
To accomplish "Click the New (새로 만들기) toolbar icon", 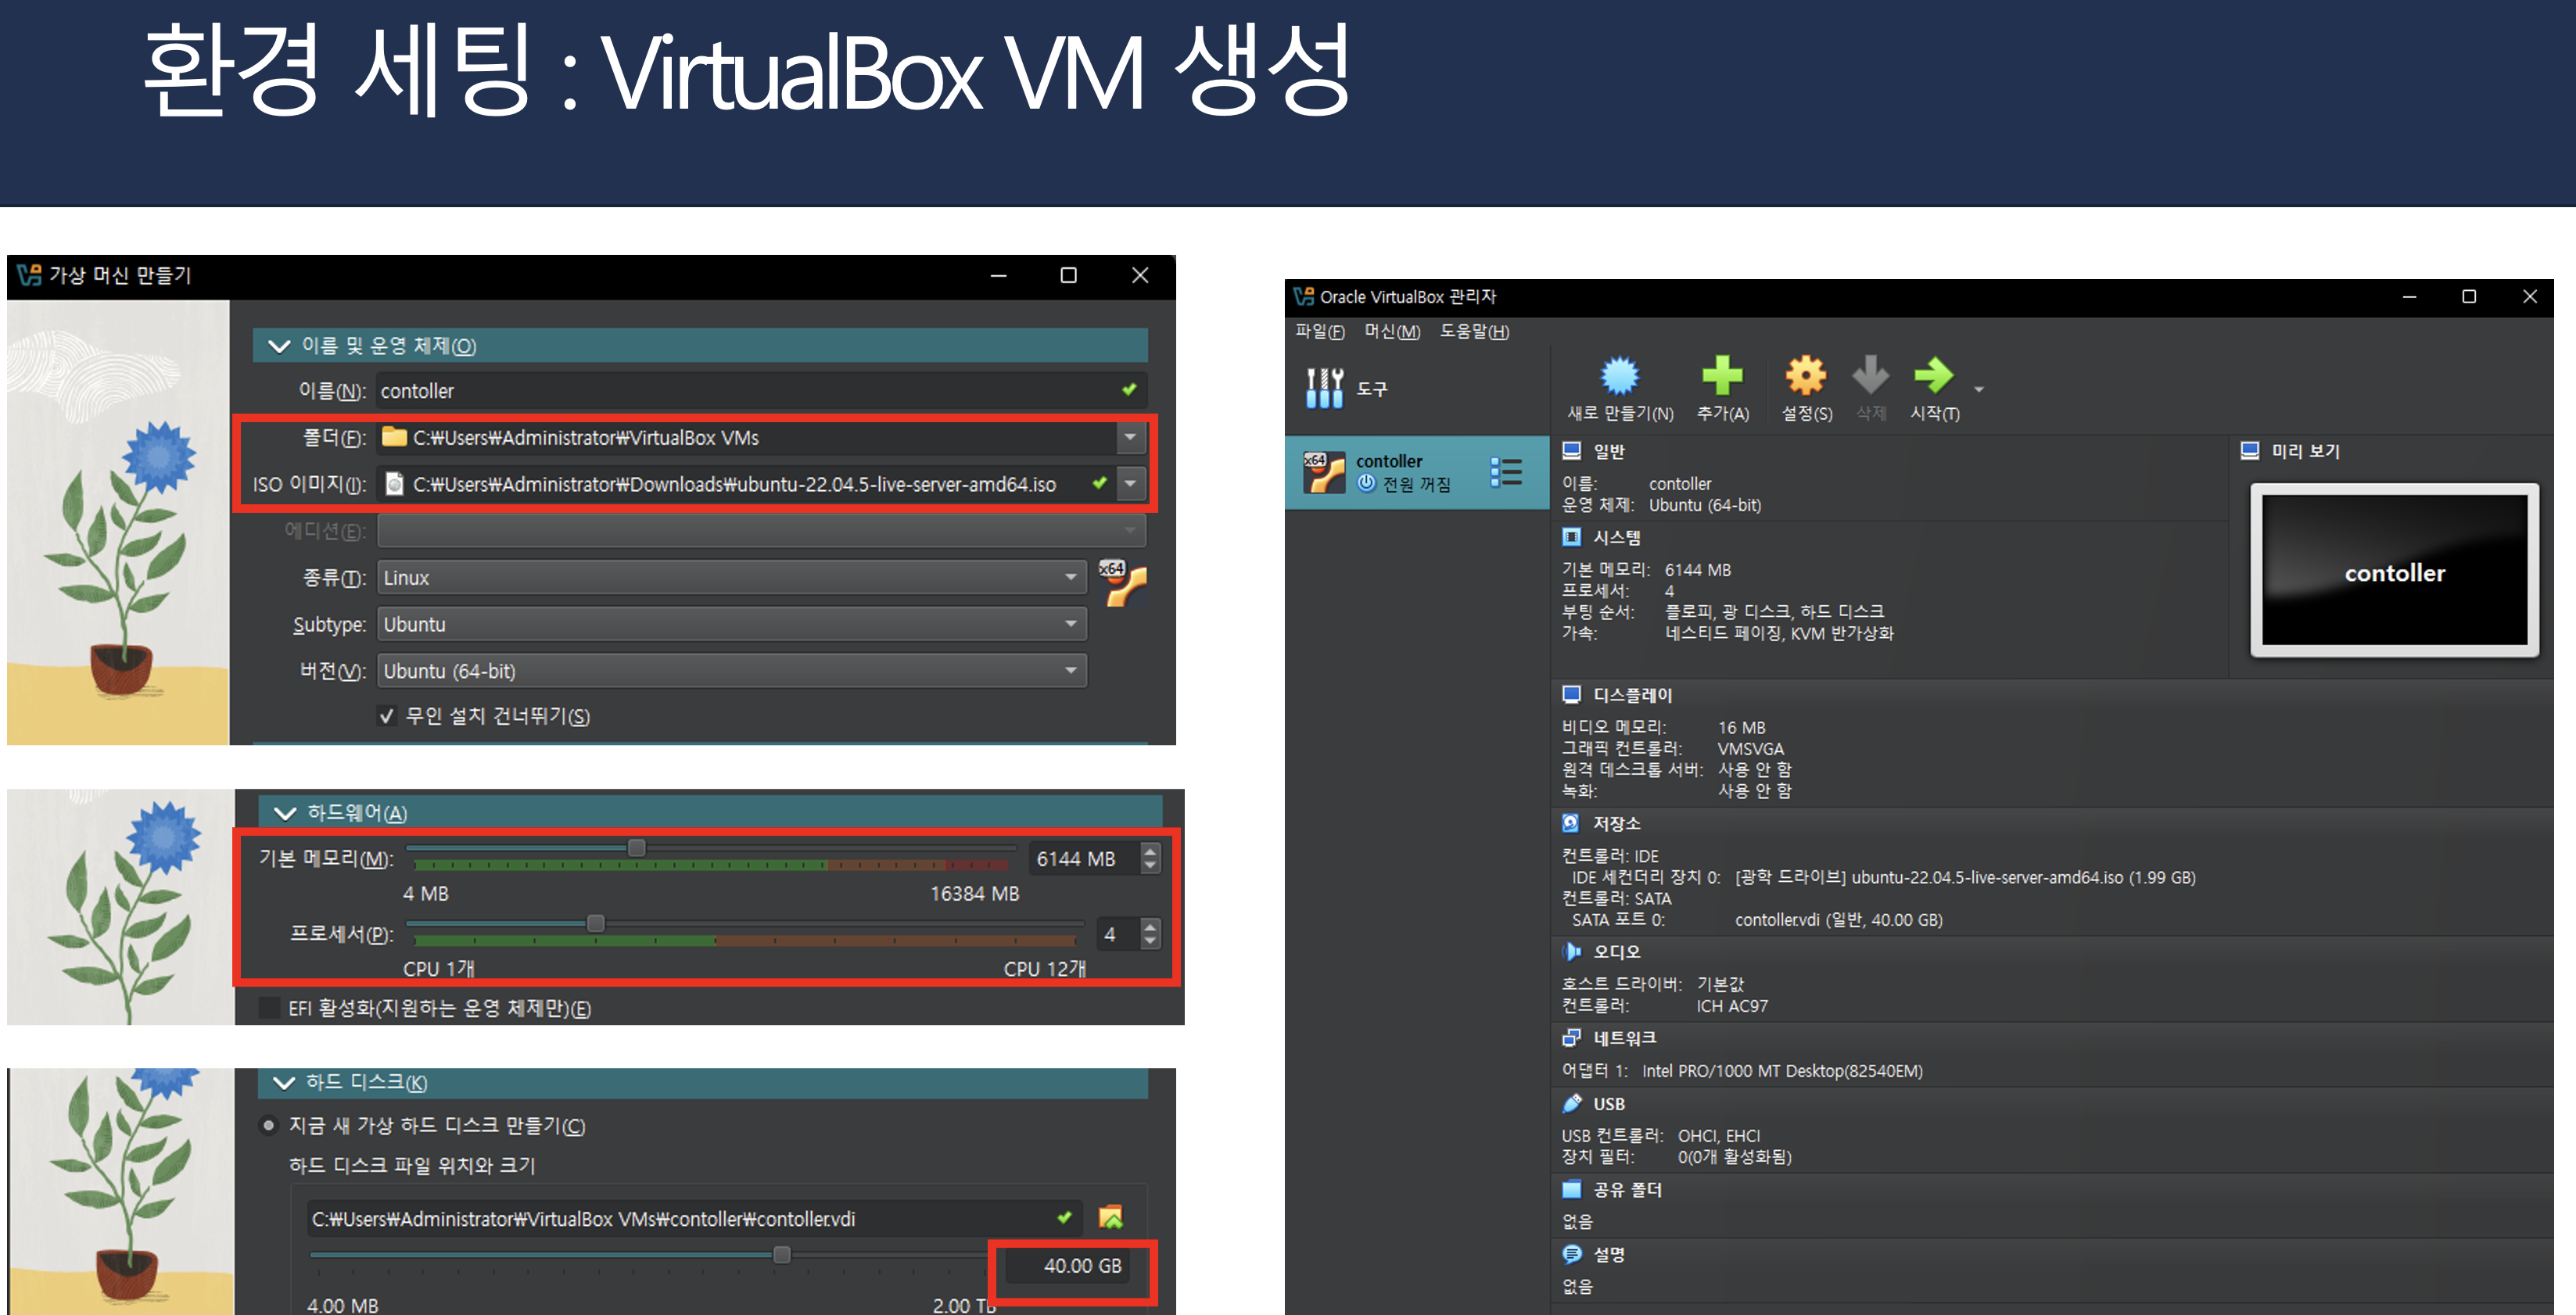I will pos(1619,377).
